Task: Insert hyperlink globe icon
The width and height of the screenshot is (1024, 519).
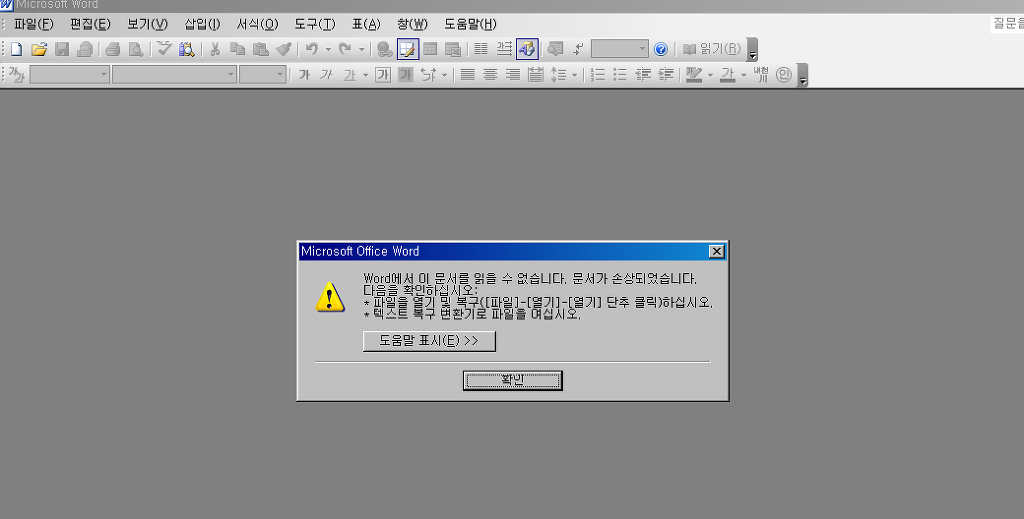Action: click(385, 49)
